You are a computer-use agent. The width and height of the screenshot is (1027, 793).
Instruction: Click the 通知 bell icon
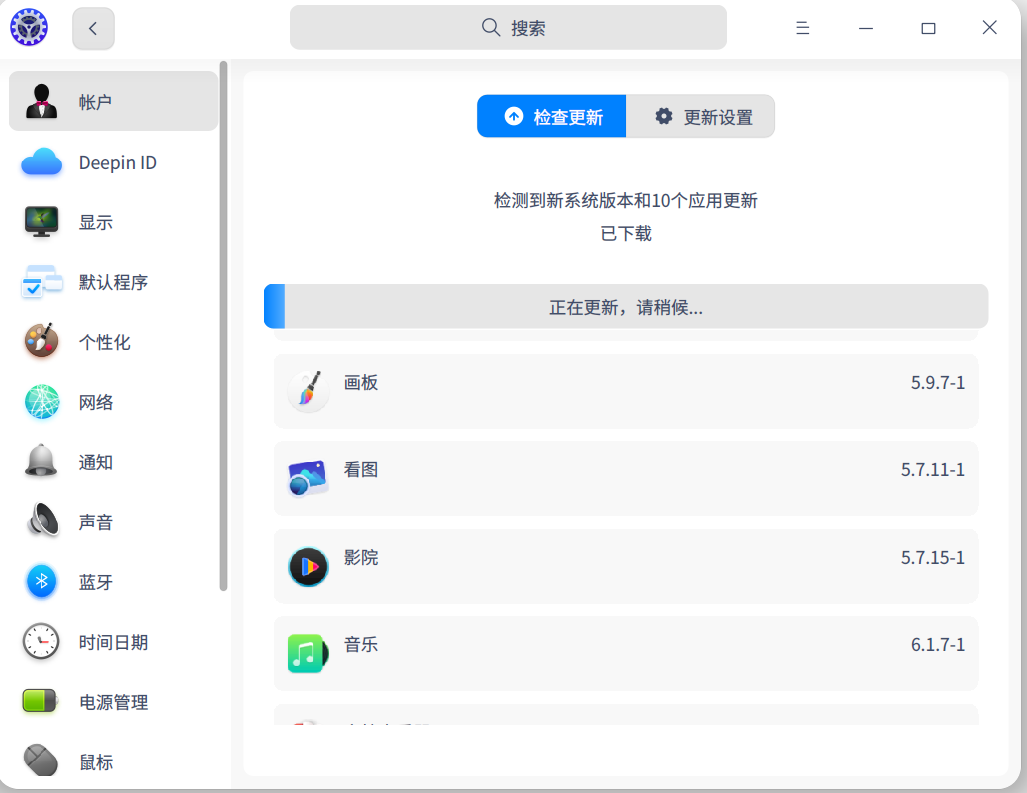(41, 461)
